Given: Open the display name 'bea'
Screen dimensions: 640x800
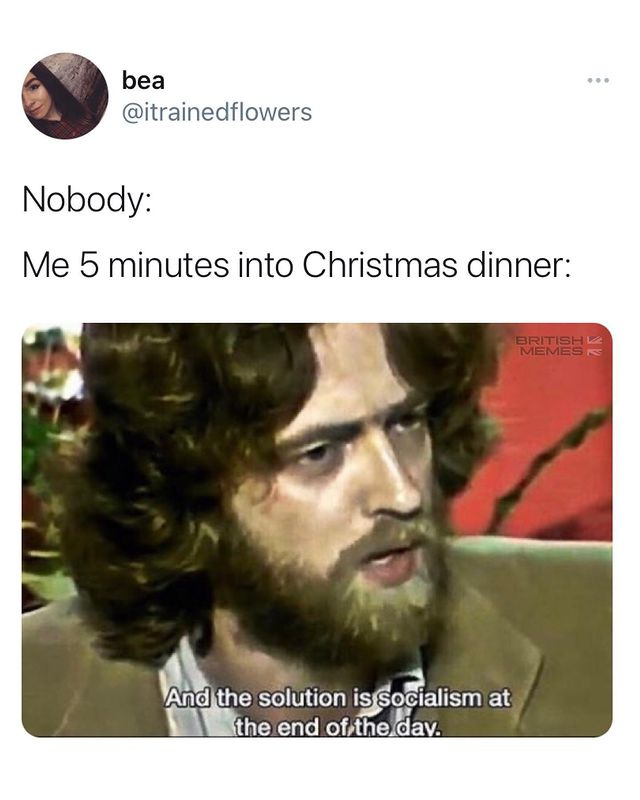Looking at the screenshot, I should (143, 81).
